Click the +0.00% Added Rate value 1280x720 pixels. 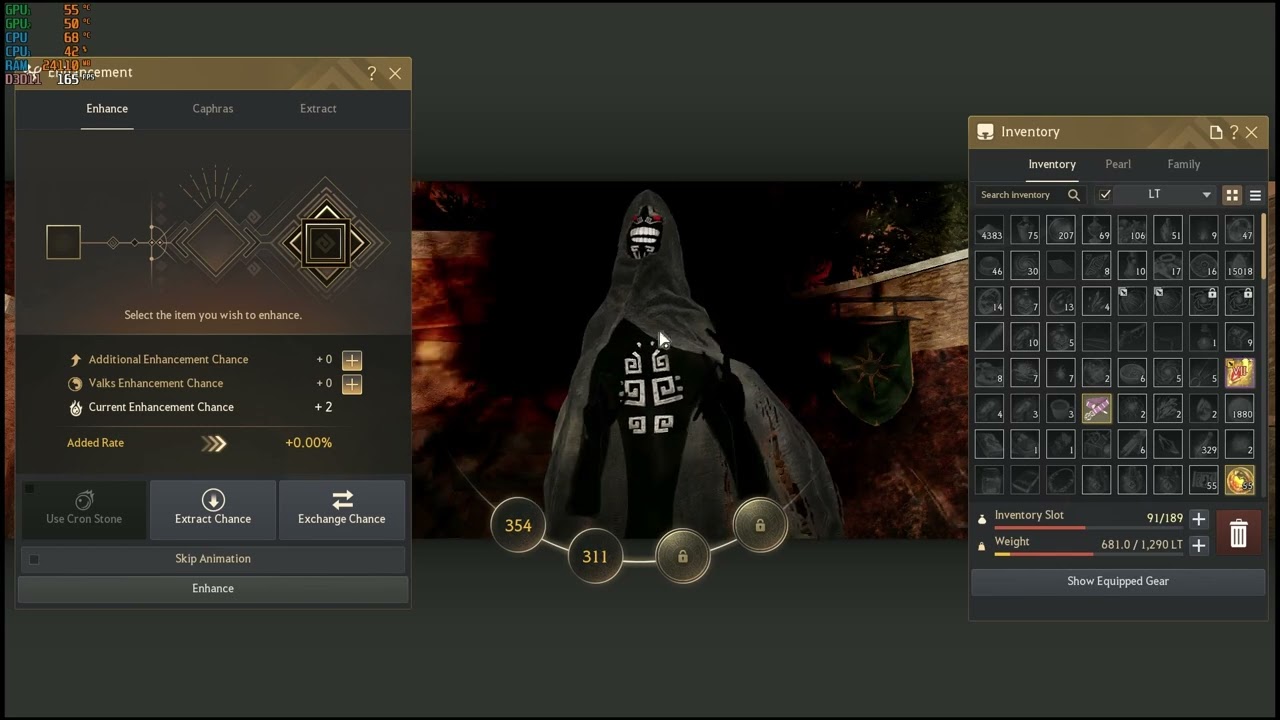point(308,443)
